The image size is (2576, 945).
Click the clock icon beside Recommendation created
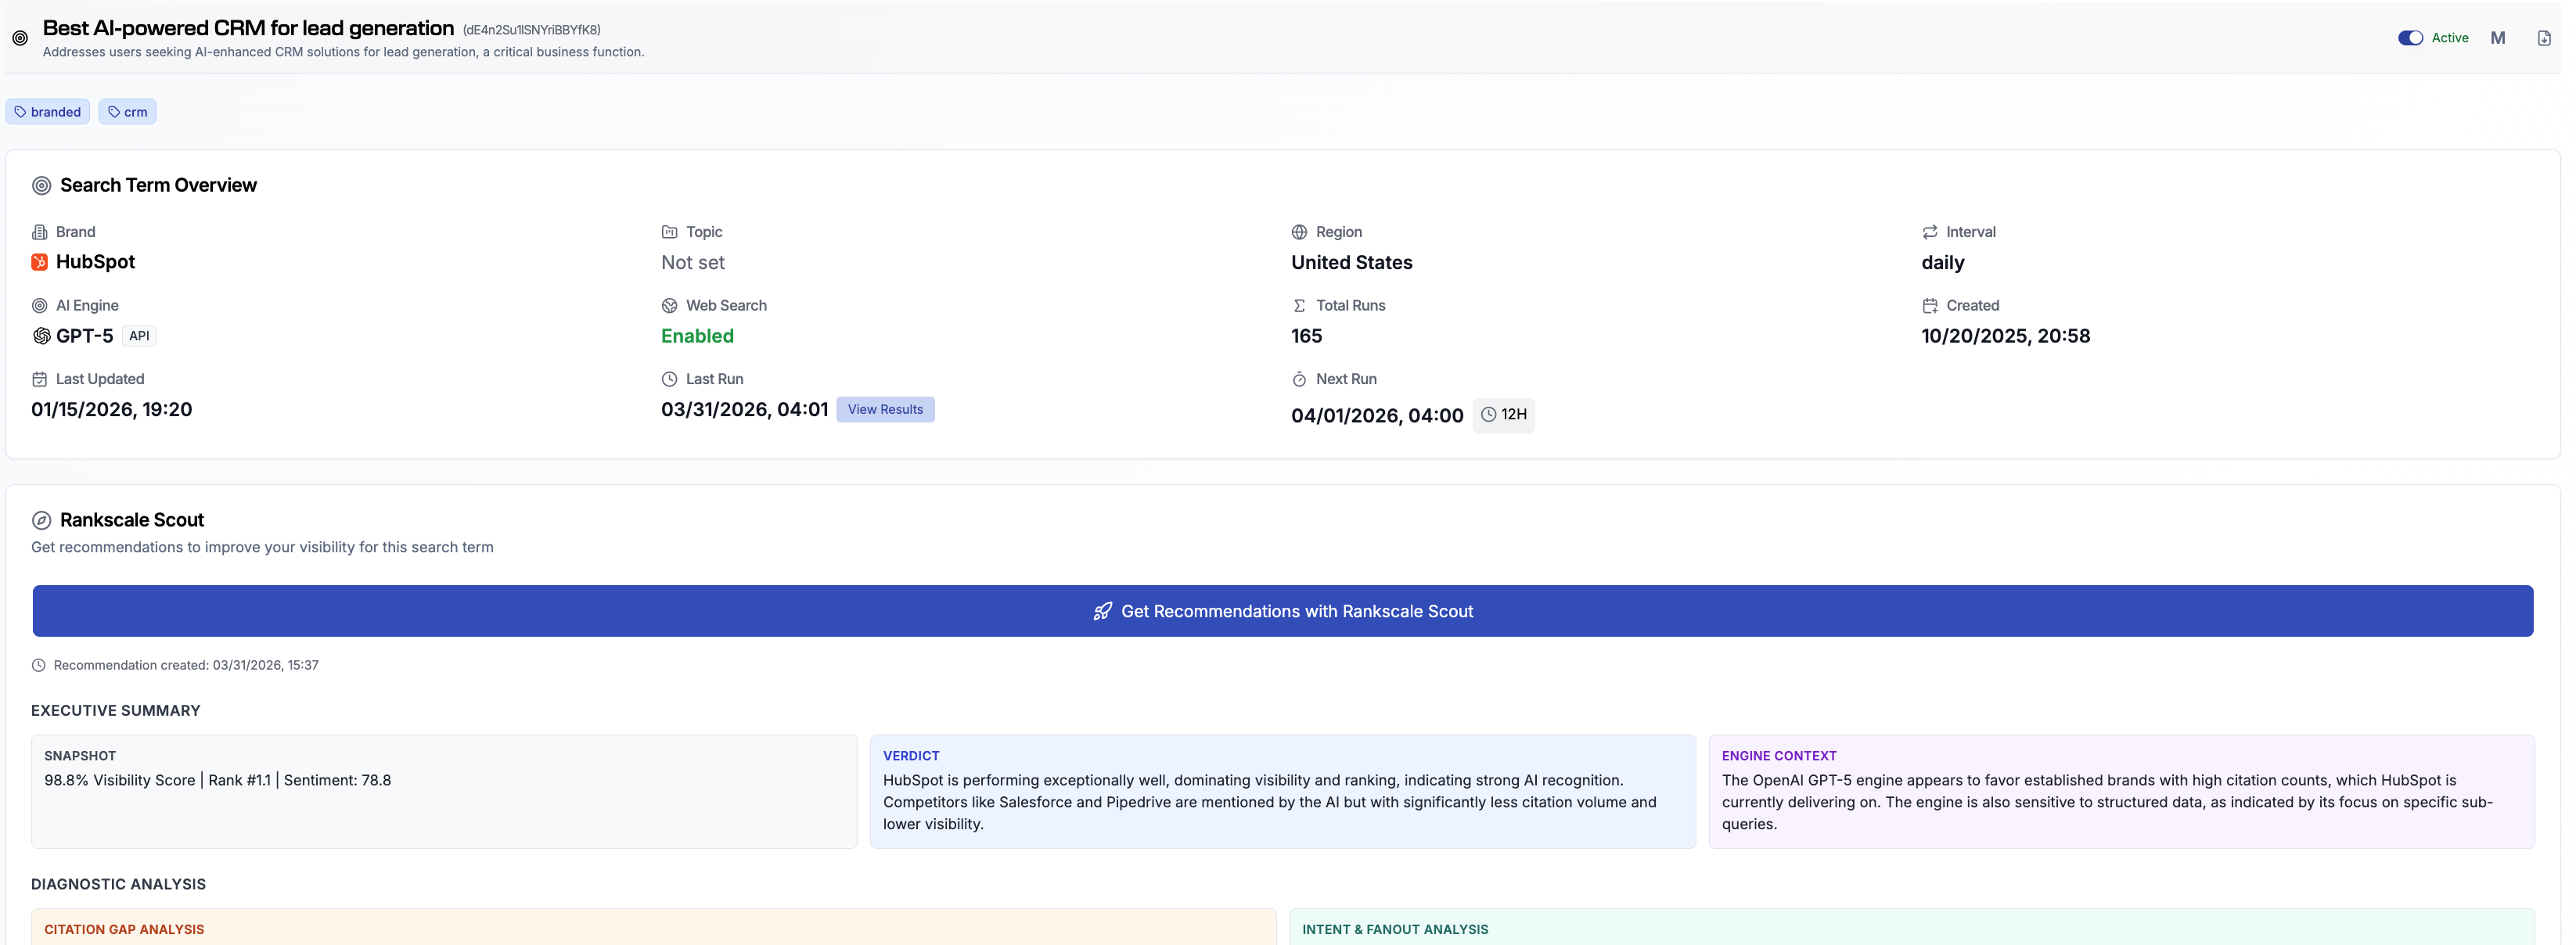coord(39,665)
